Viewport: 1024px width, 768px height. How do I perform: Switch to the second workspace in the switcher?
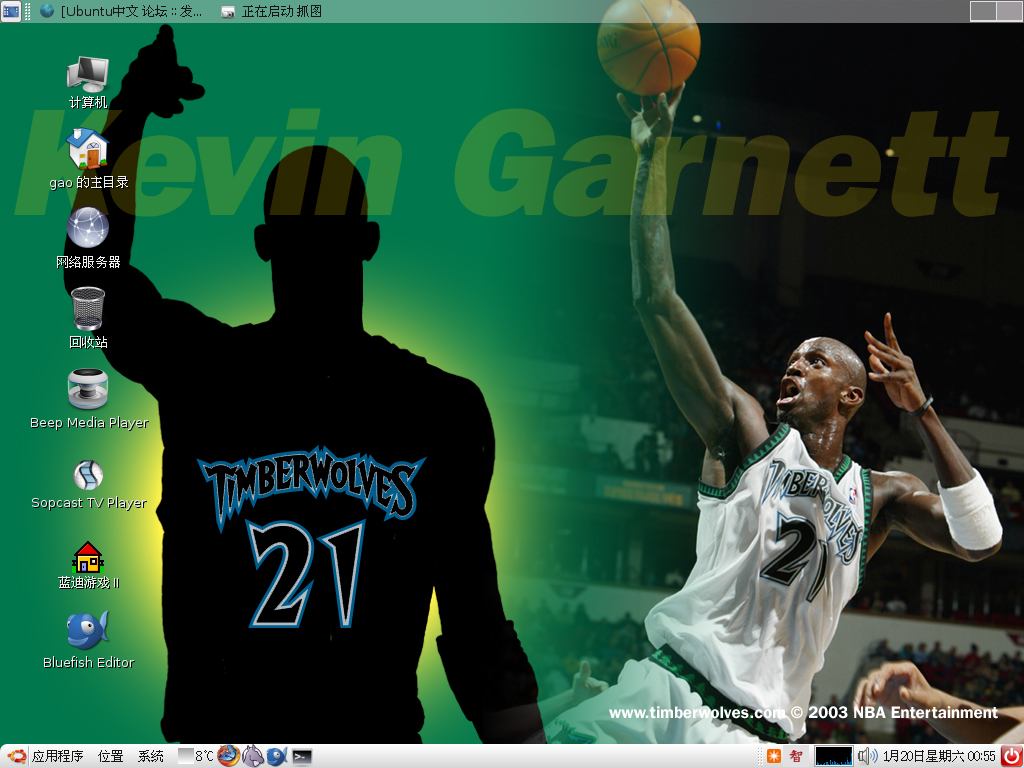click(x=1010, y=11)
